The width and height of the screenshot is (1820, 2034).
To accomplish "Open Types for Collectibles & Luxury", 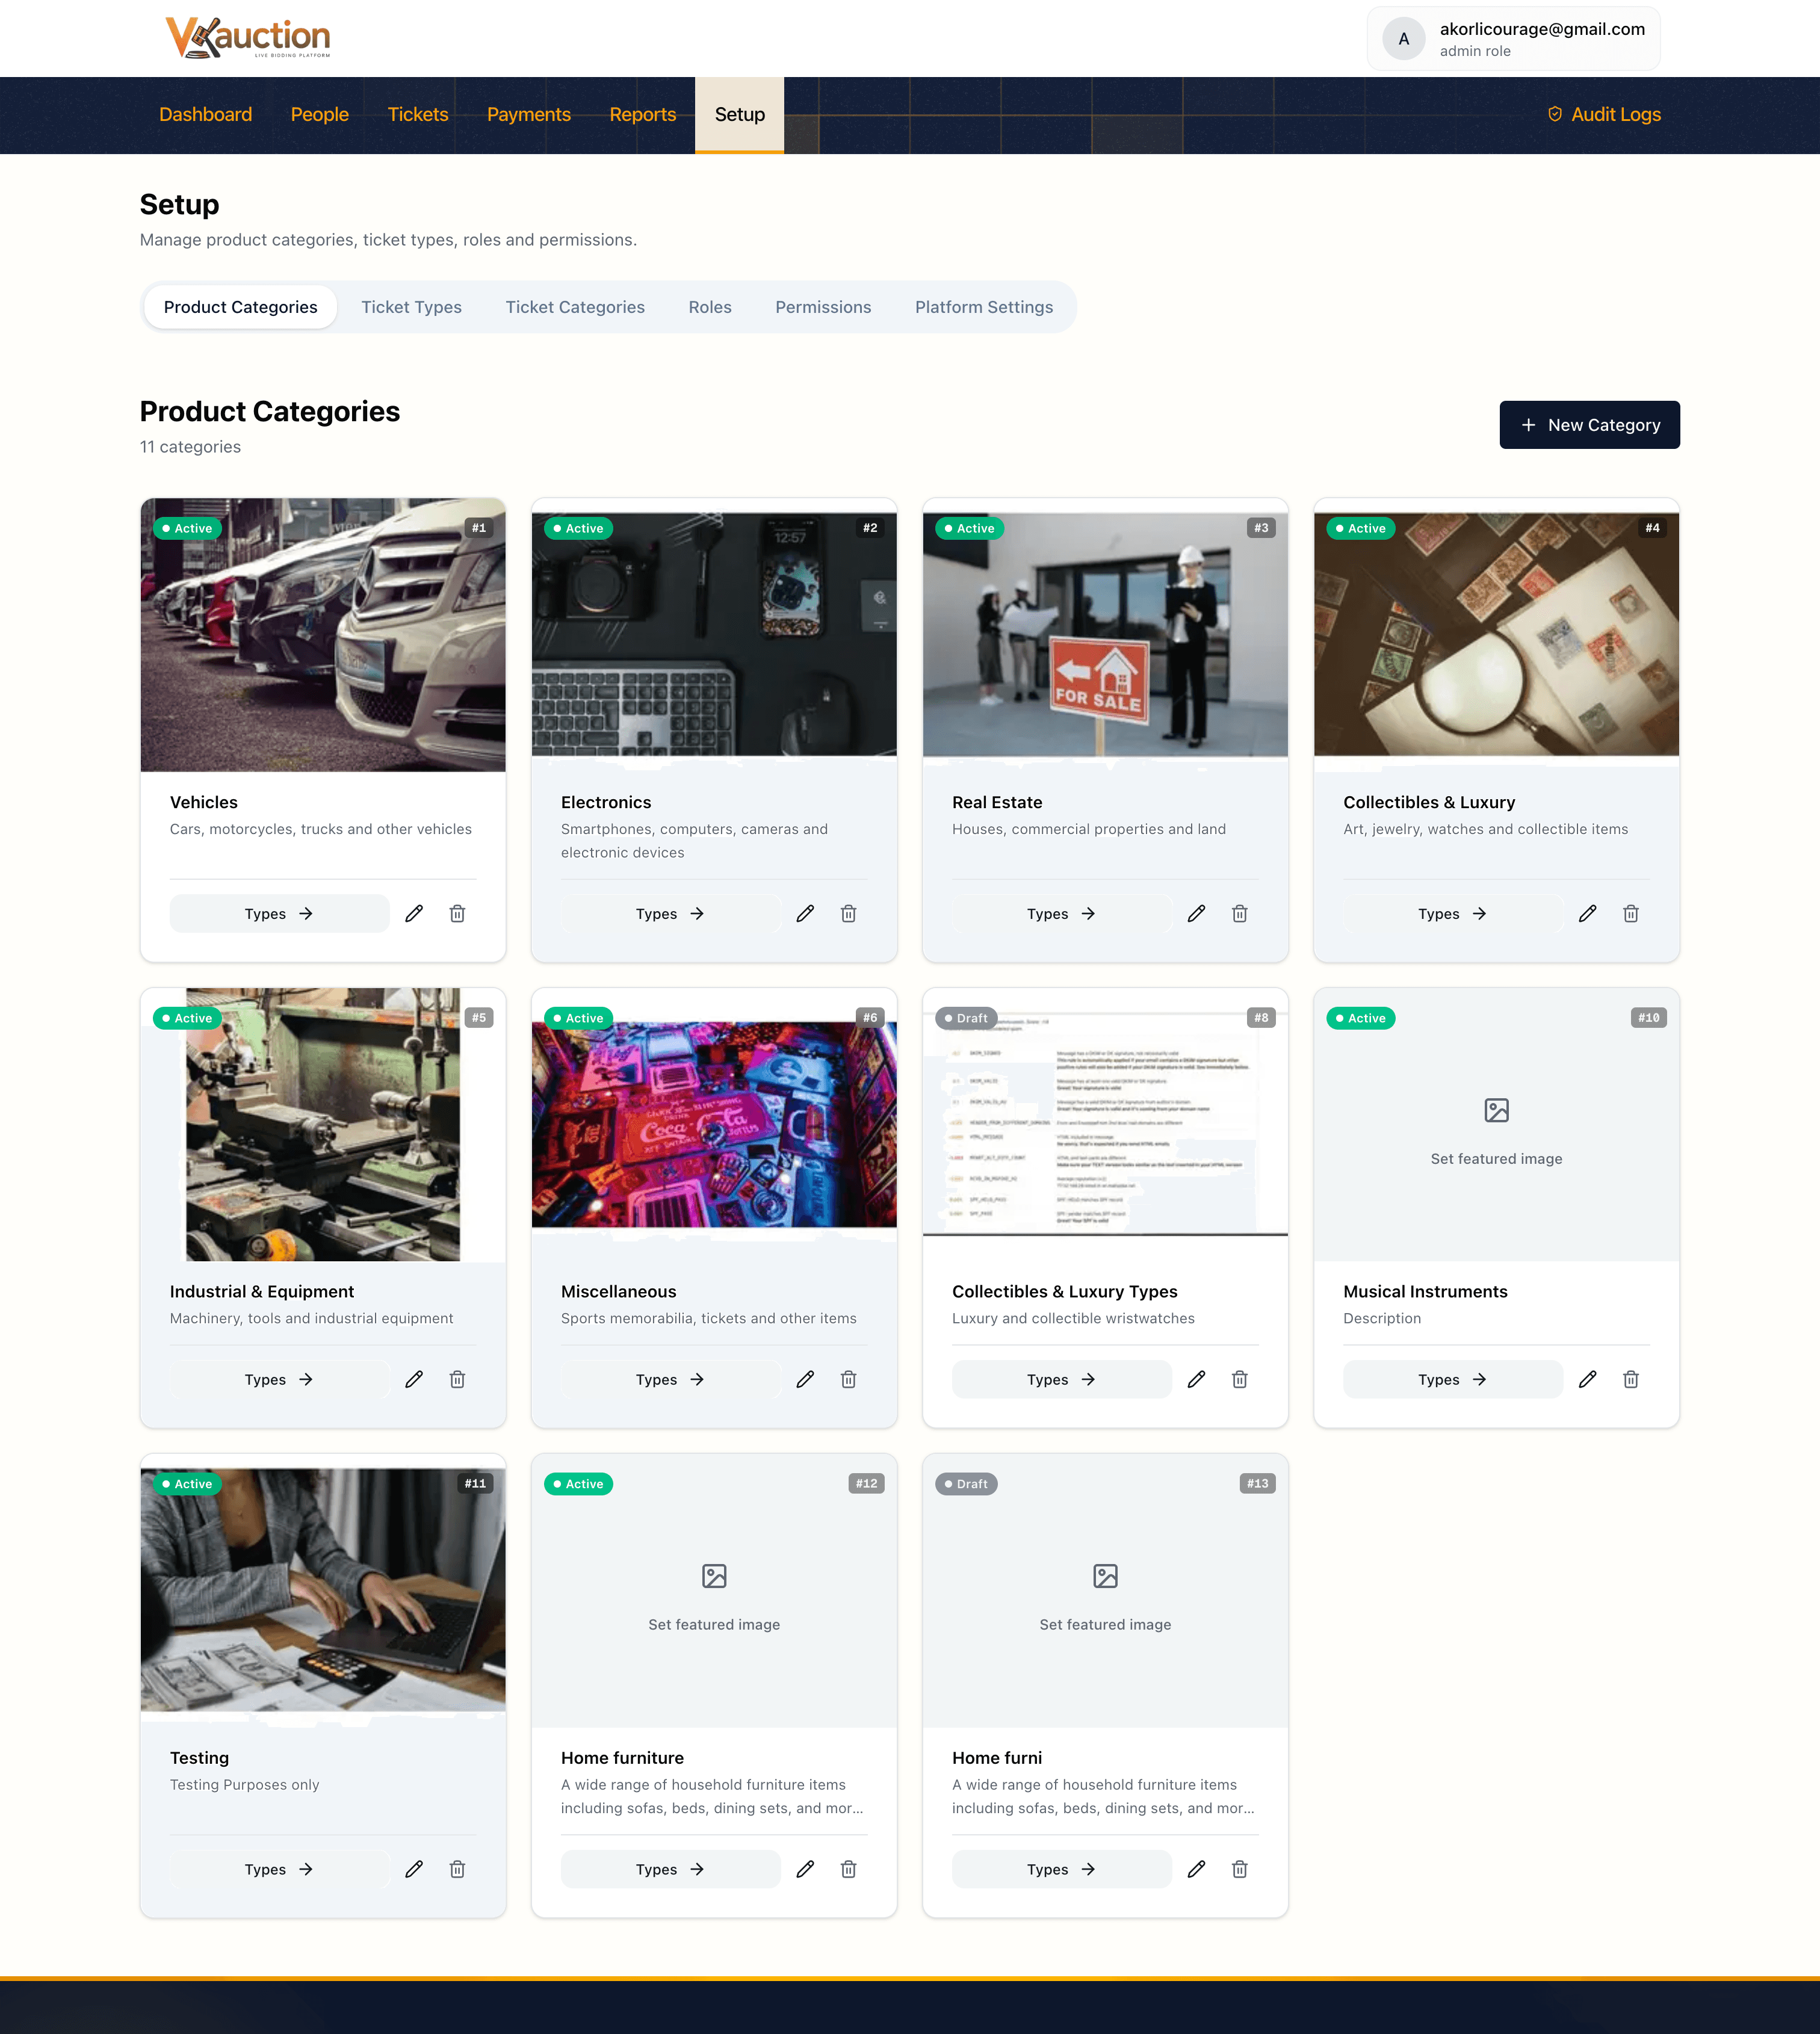I will [1452, 914].
